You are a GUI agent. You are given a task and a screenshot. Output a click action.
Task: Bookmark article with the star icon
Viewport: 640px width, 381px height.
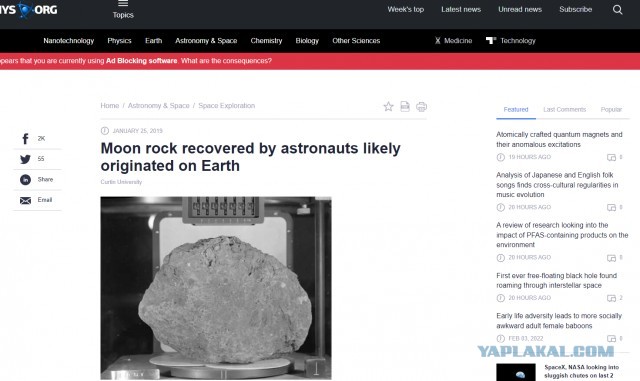tap(388, 107)
